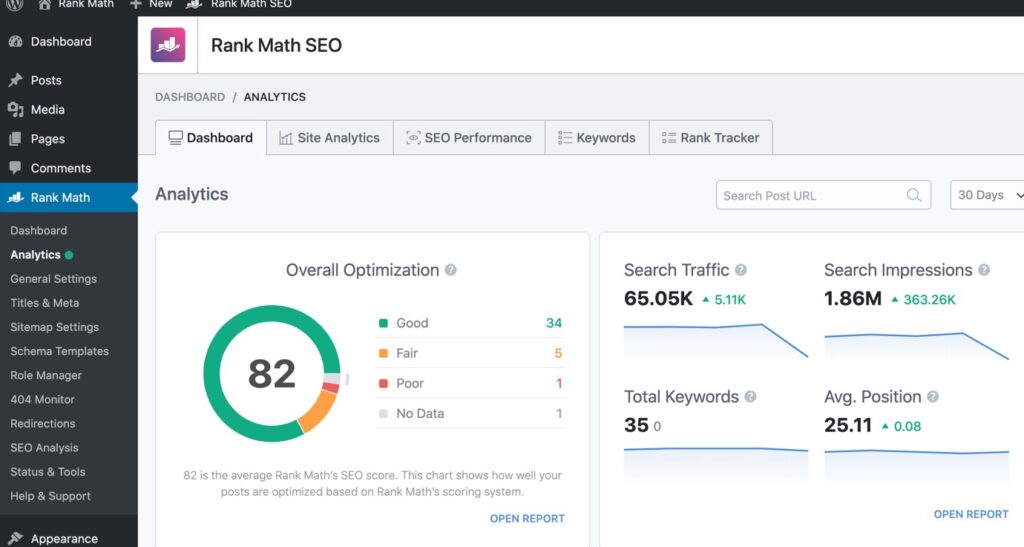This screenshot has width=1024, height=547.
Task: Click red Poor legend swatch
Action: click(x=383, y=383)
